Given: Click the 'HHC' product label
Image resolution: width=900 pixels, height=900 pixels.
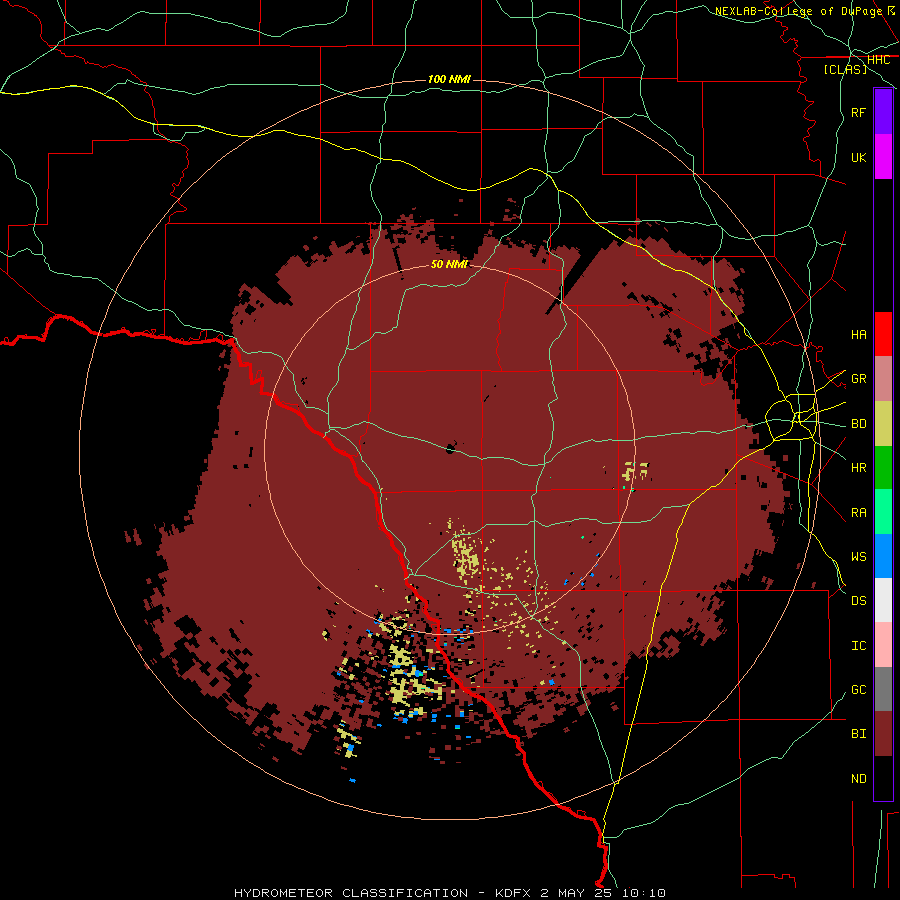Looking at the screenshot, I should (x=878, y=60).
